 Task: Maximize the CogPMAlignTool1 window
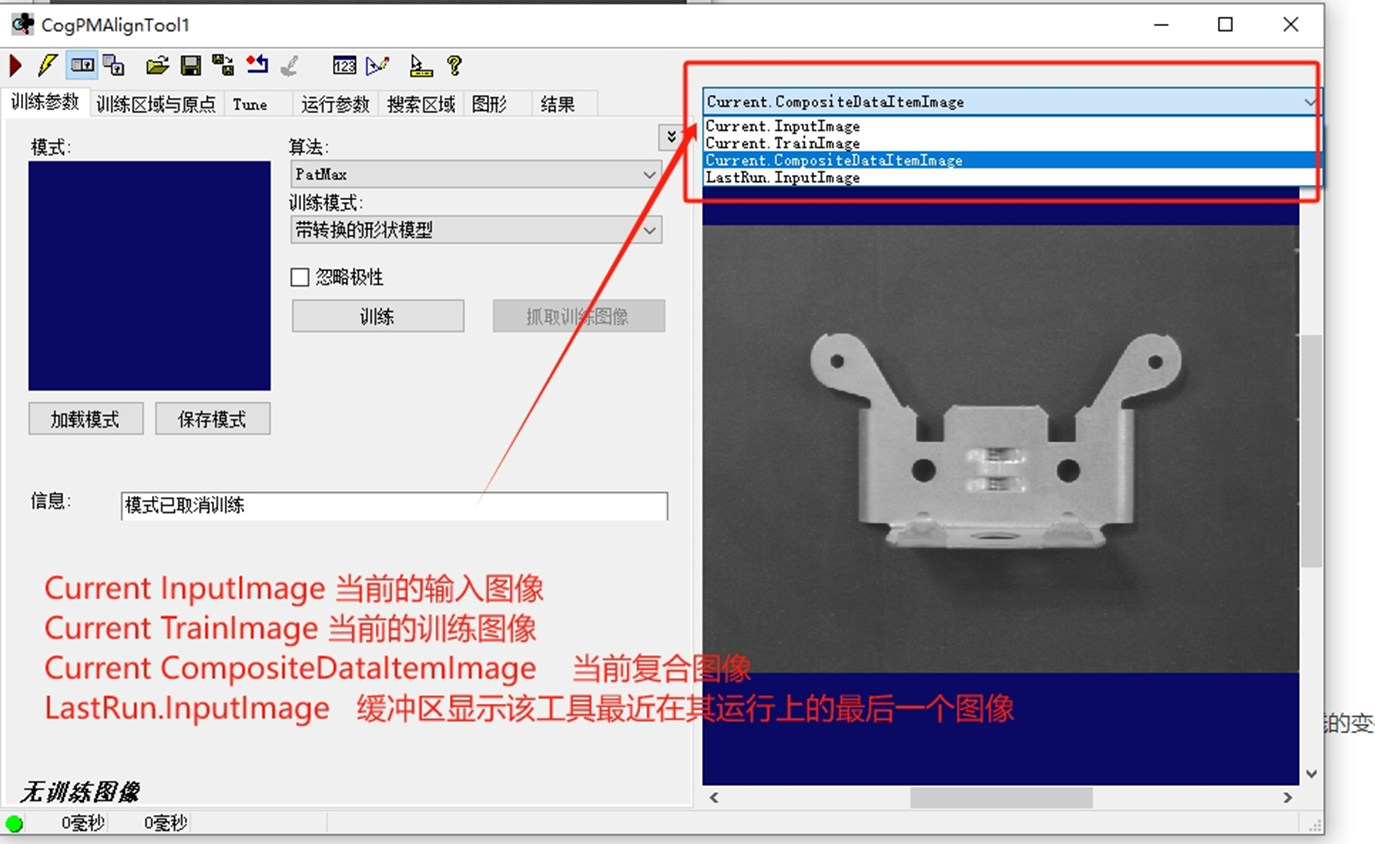1225,24
